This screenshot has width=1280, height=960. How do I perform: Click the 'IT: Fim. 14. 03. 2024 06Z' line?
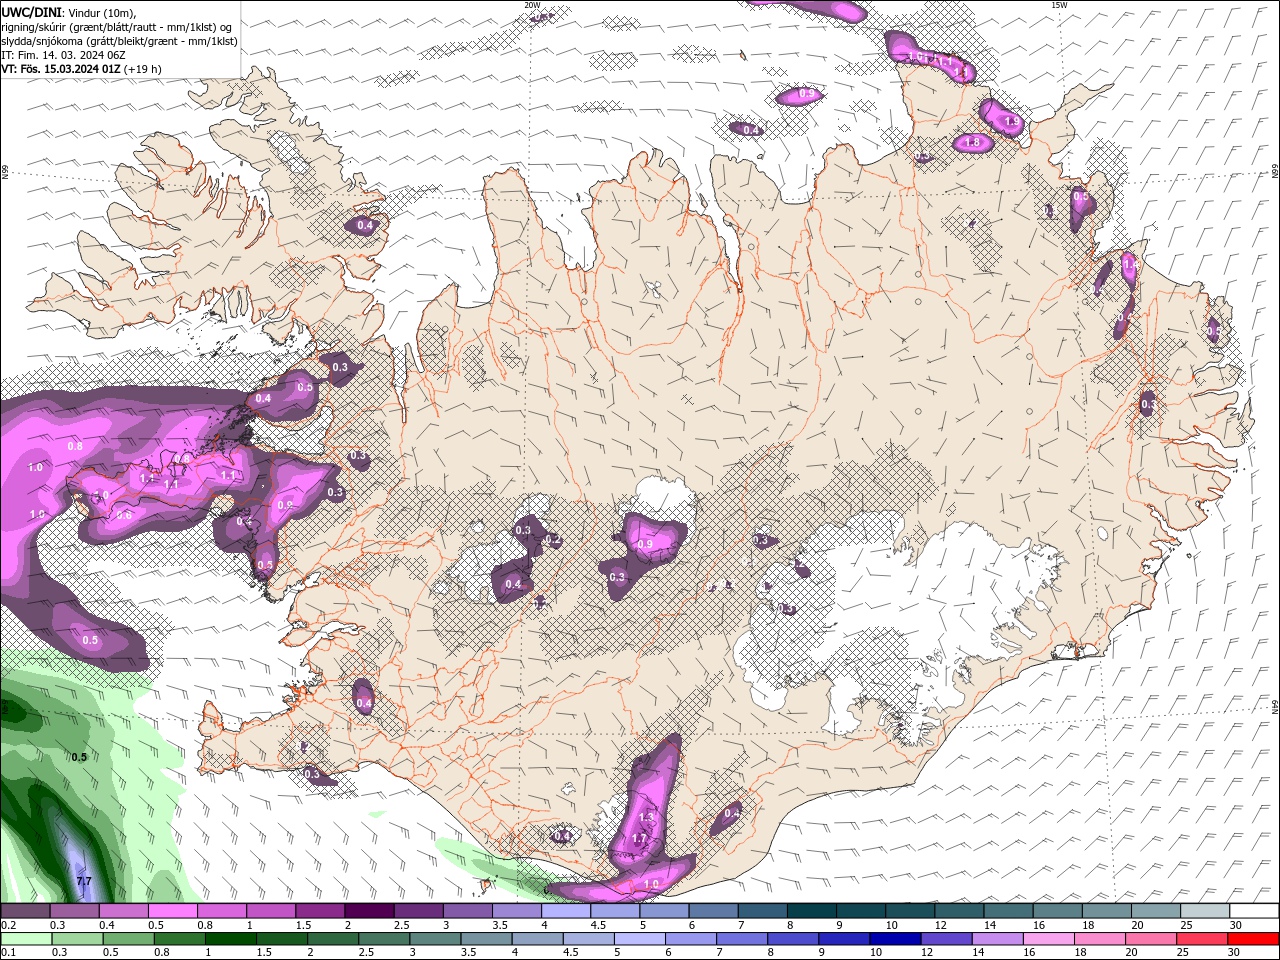62,55
